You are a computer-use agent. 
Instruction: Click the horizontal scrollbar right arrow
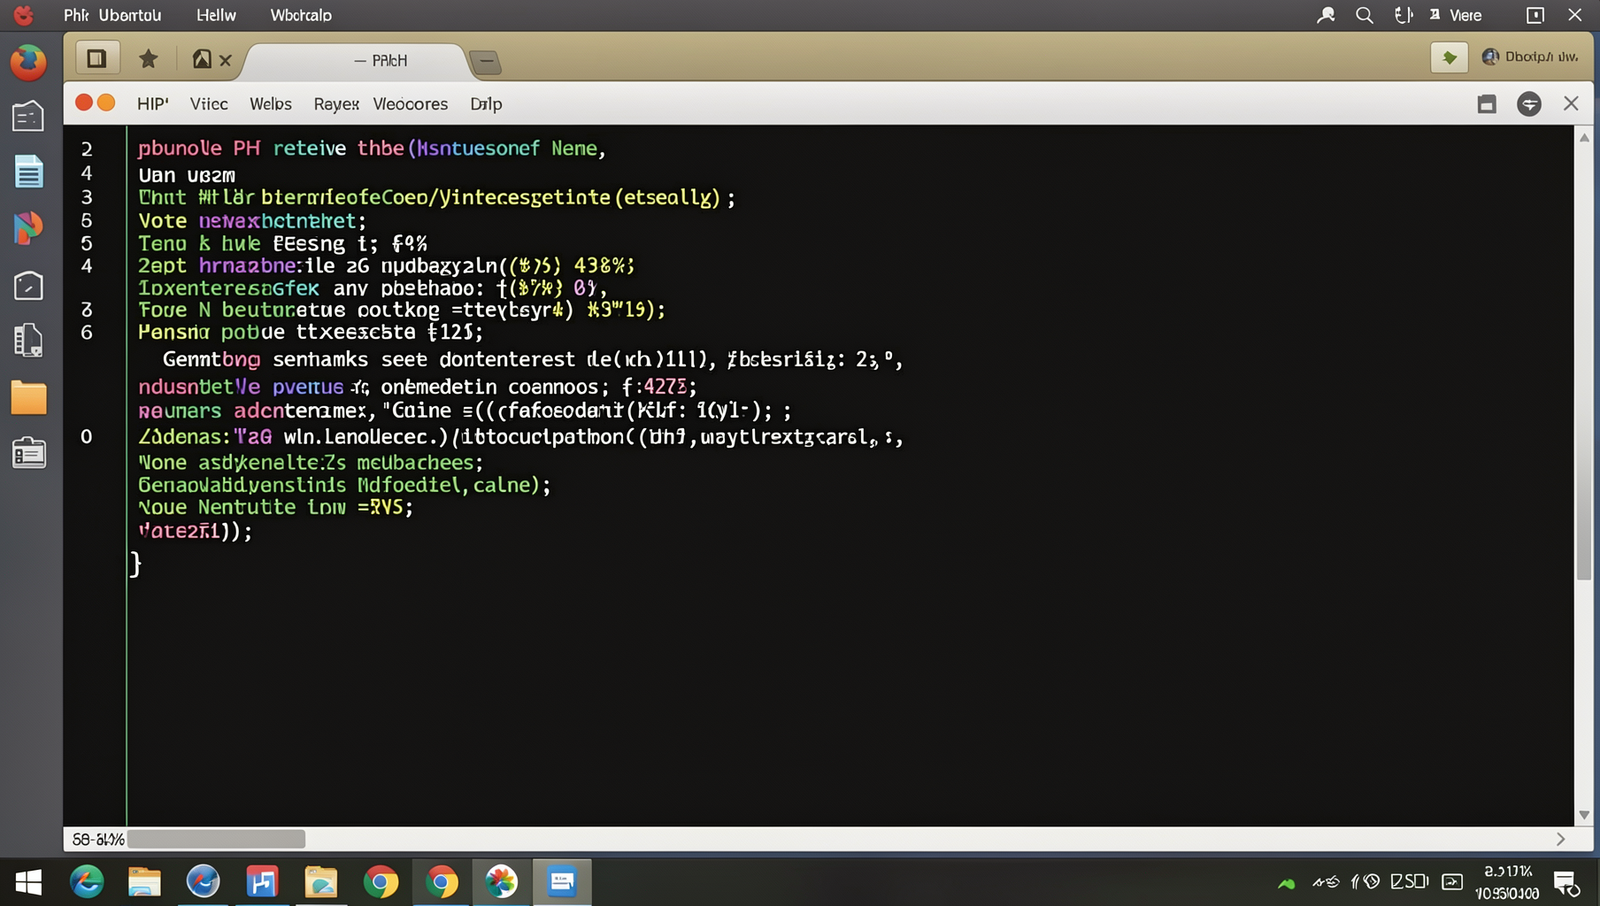click(x=1561, y=839)
